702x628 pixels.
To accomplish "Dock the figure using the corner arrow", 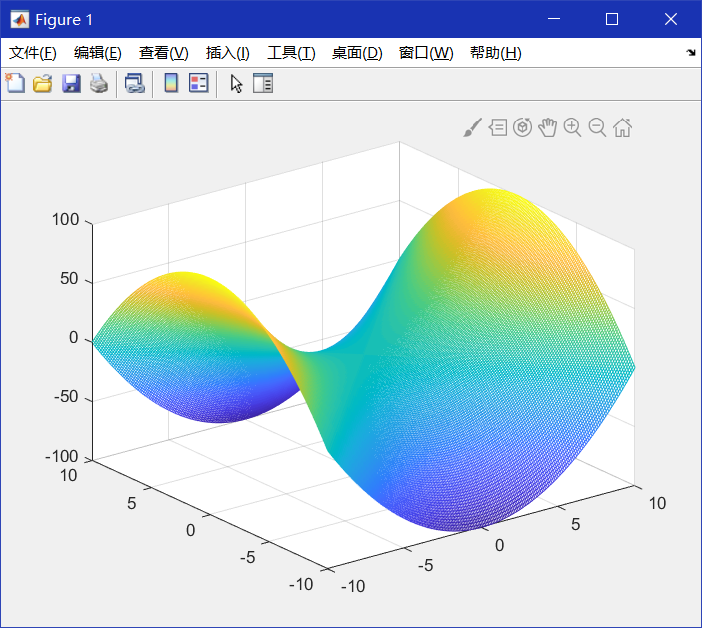I will (x=691, y=53).
